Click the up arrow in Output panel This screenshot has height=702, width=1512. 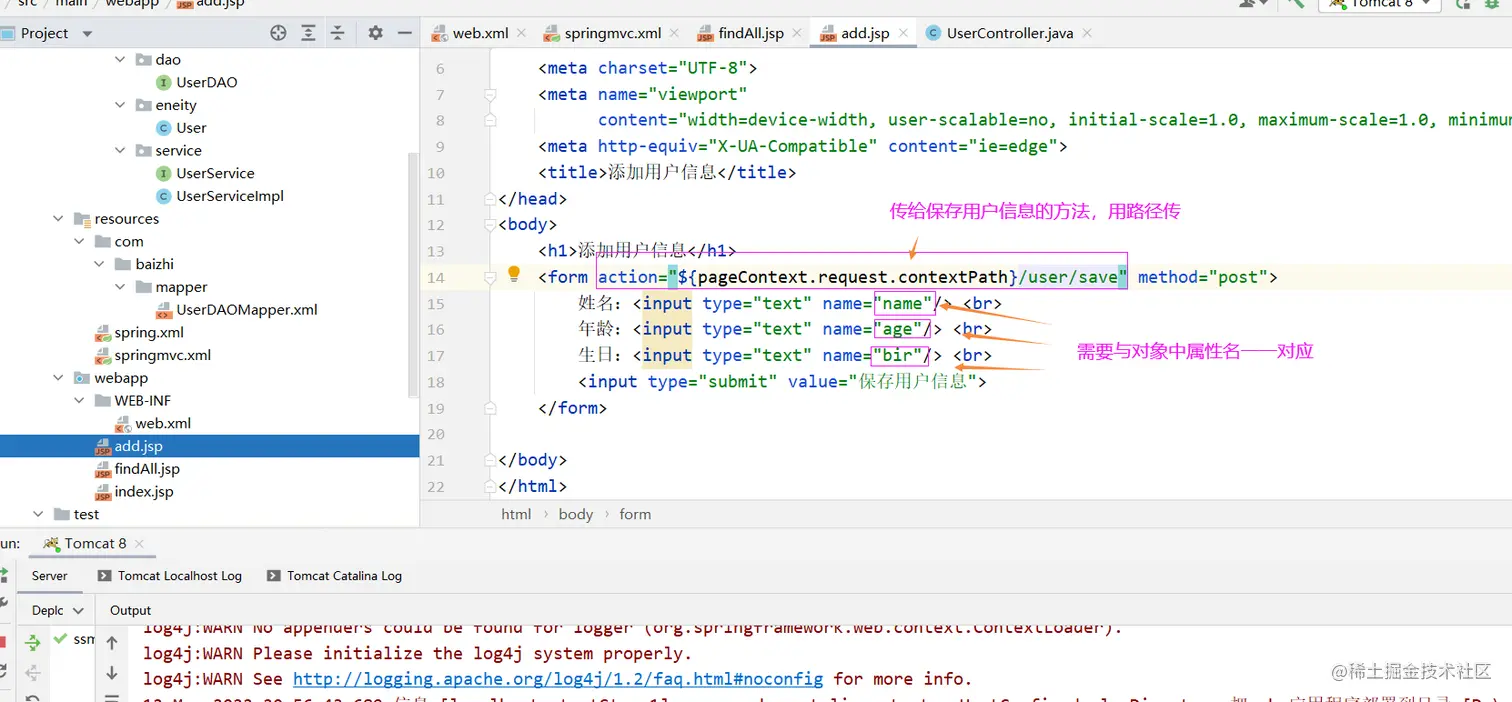(112, 643)
